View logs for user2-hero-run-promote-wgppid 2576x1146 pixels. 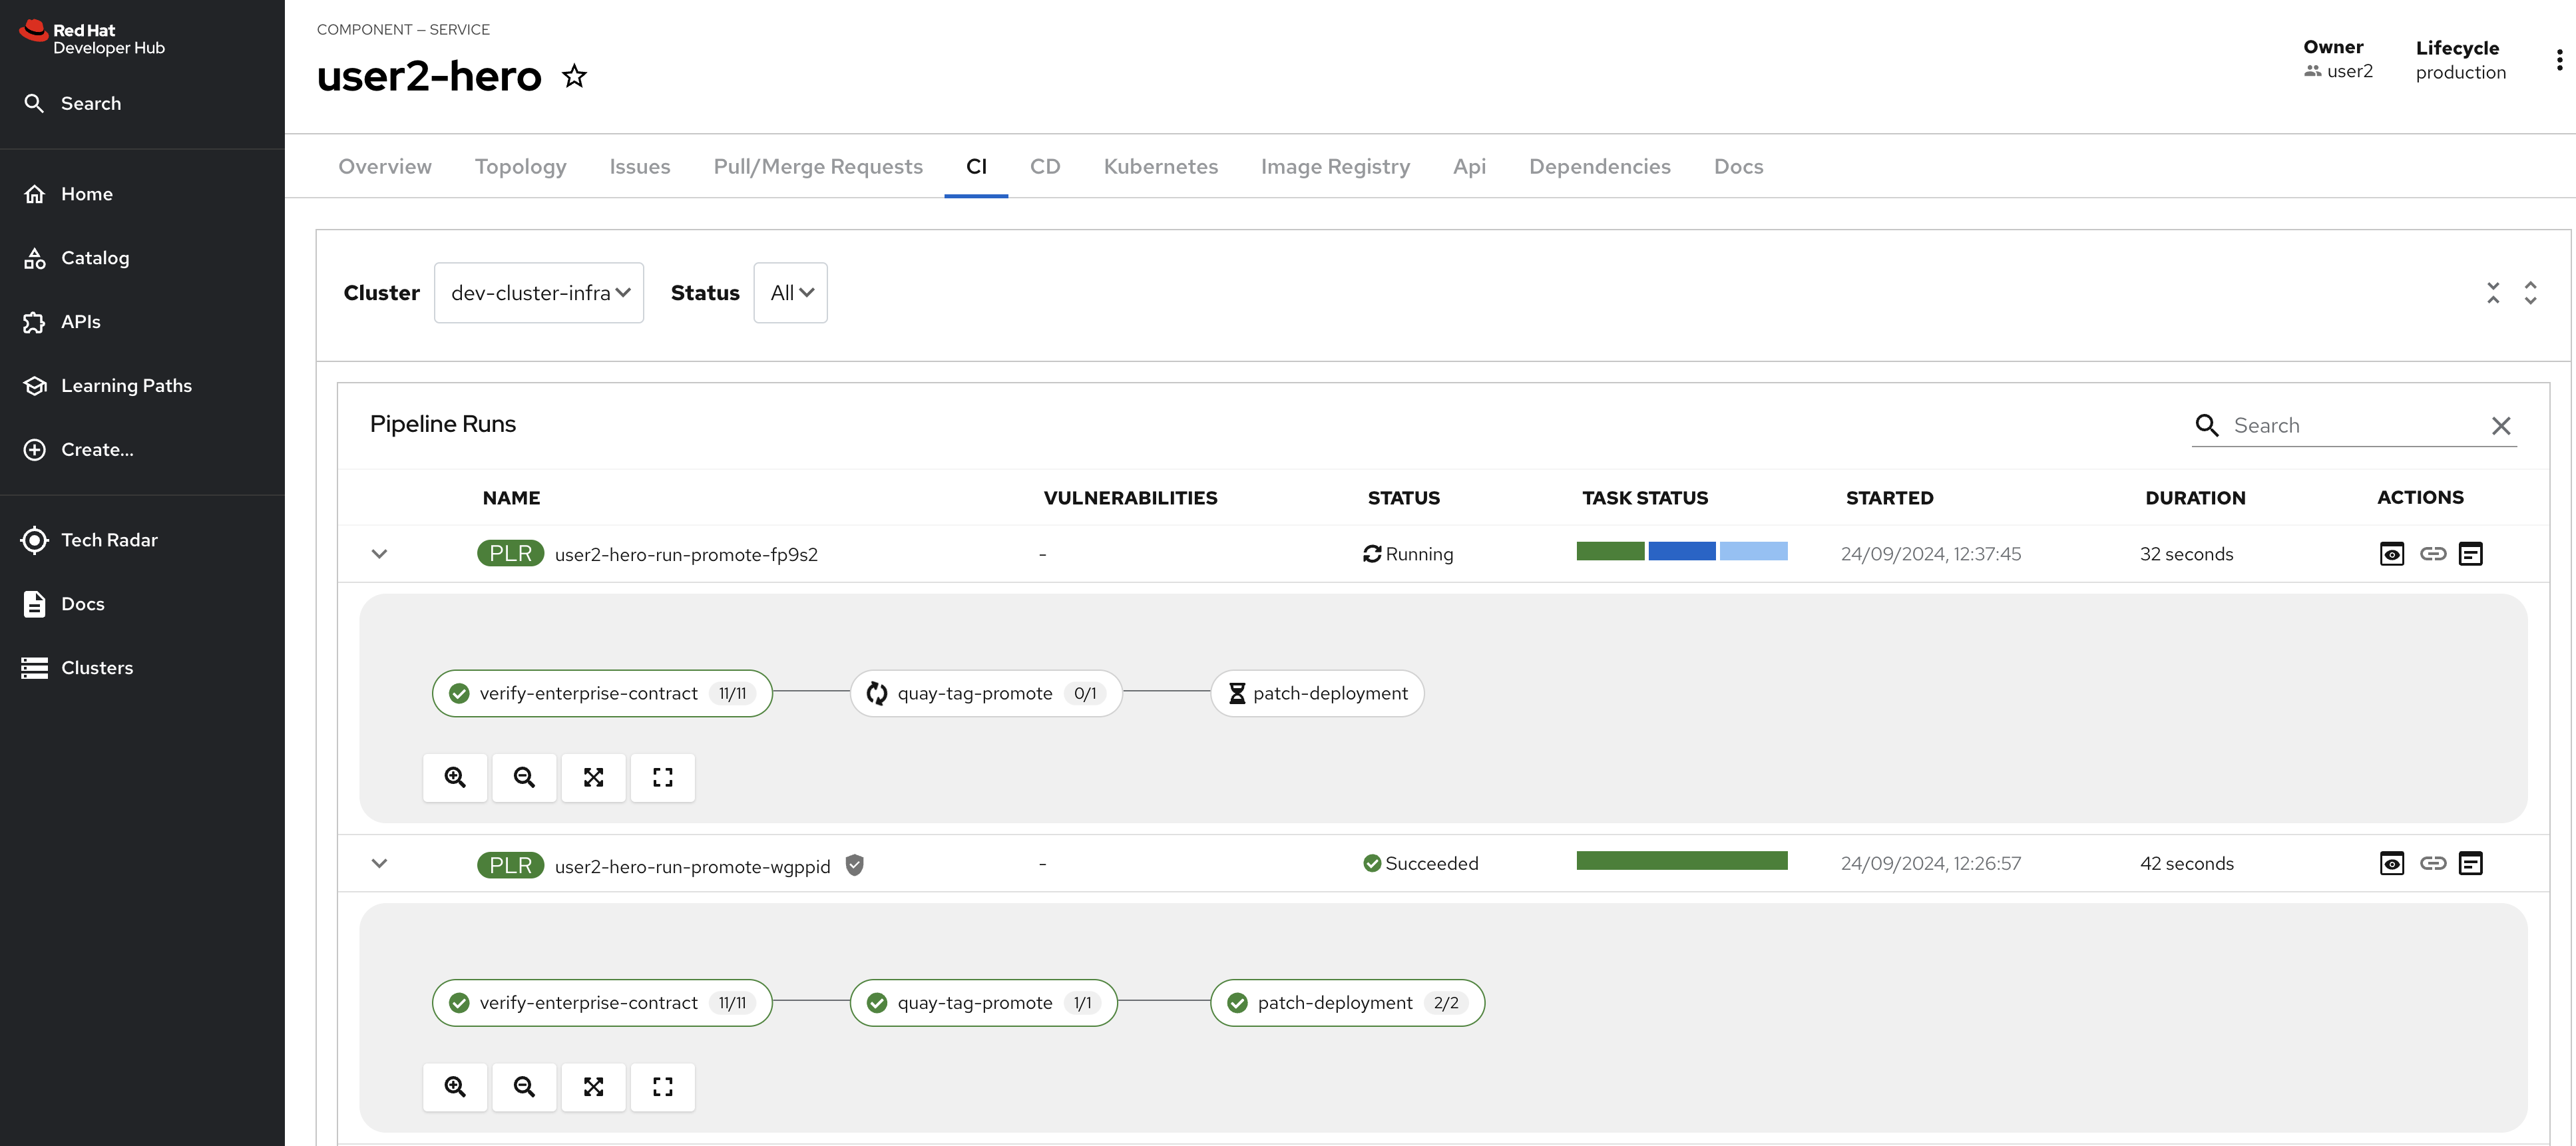[x=2470, y=864]
